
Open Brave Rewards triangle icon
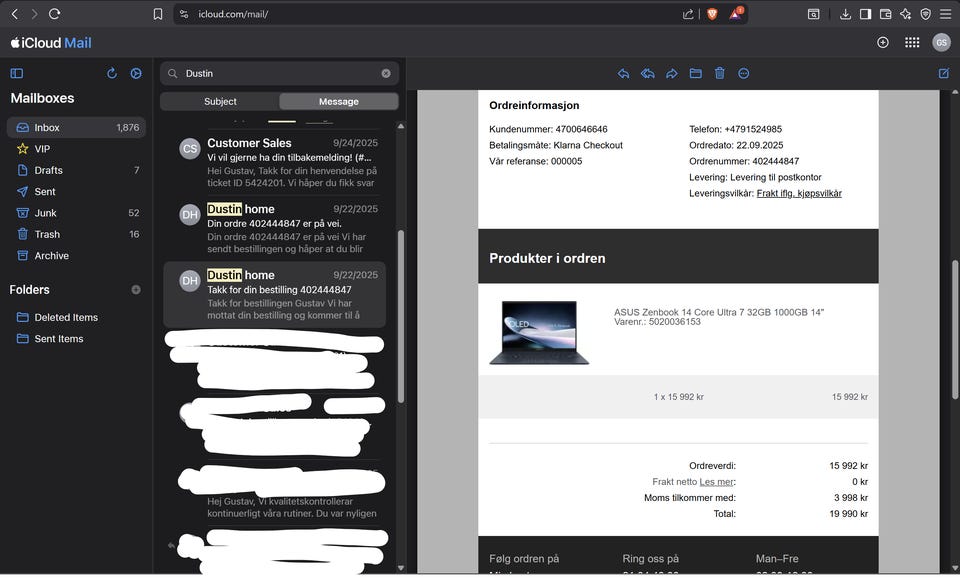735,13
